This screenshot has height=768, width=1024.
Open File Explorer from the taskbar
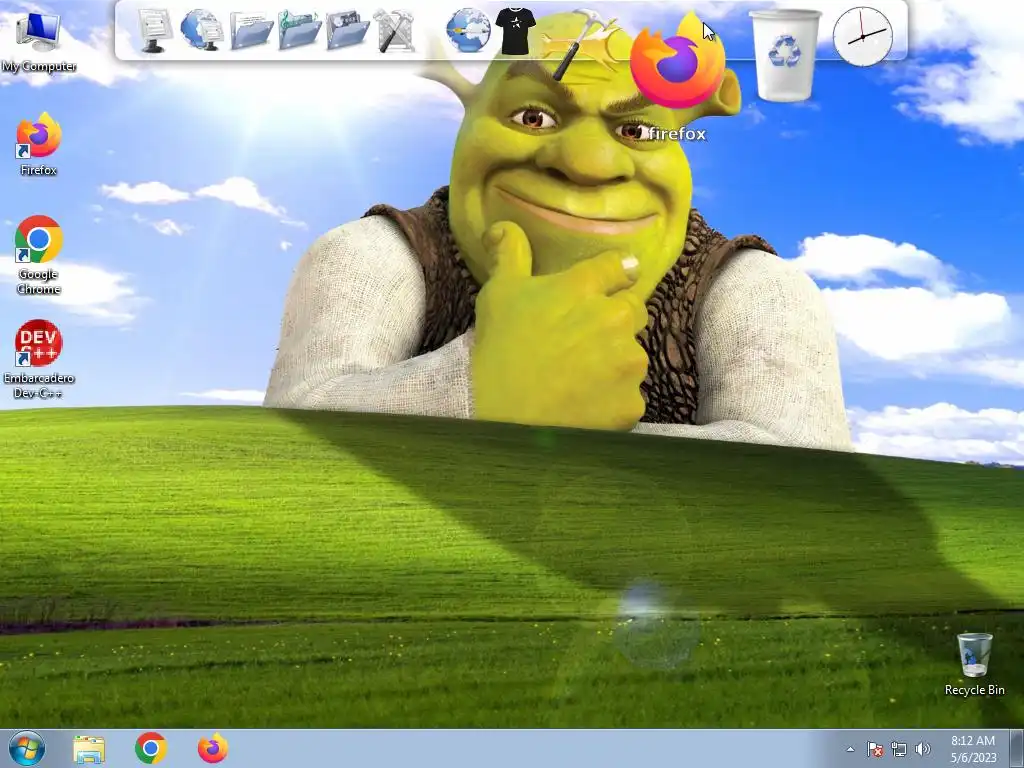pos(89,749)
